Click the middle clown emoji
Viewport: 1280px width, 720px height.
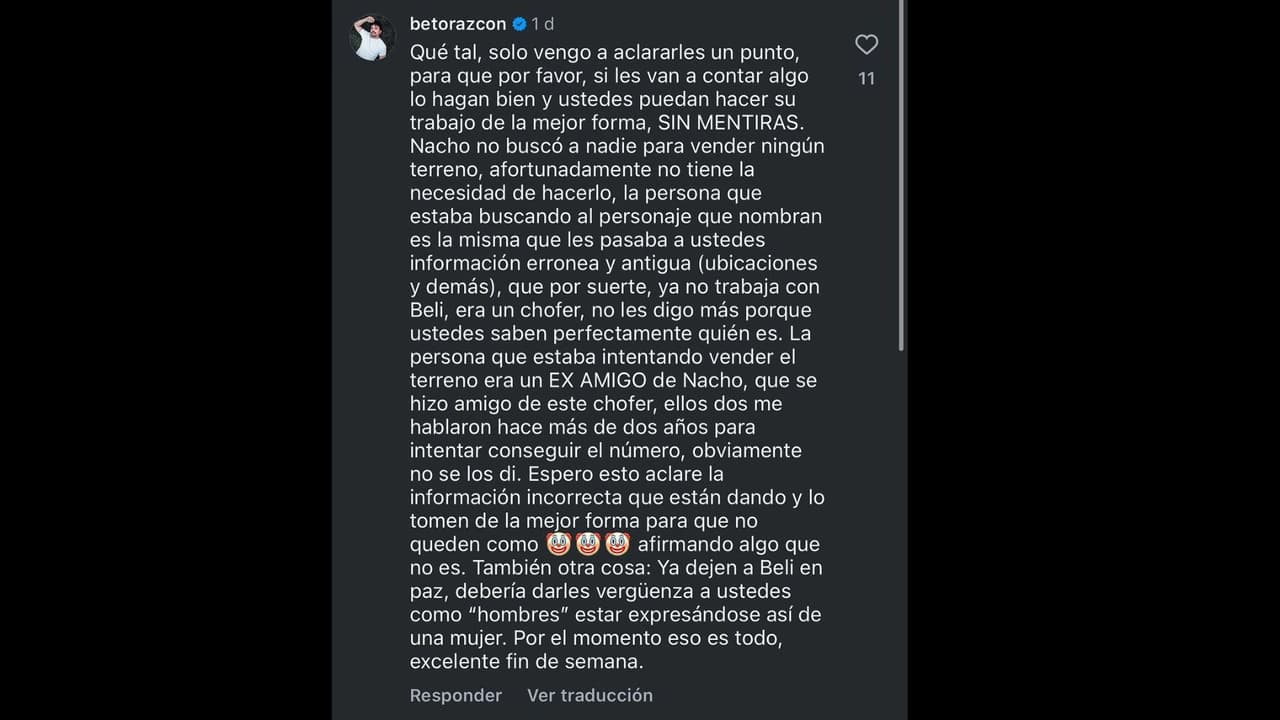tap(587, 543)
